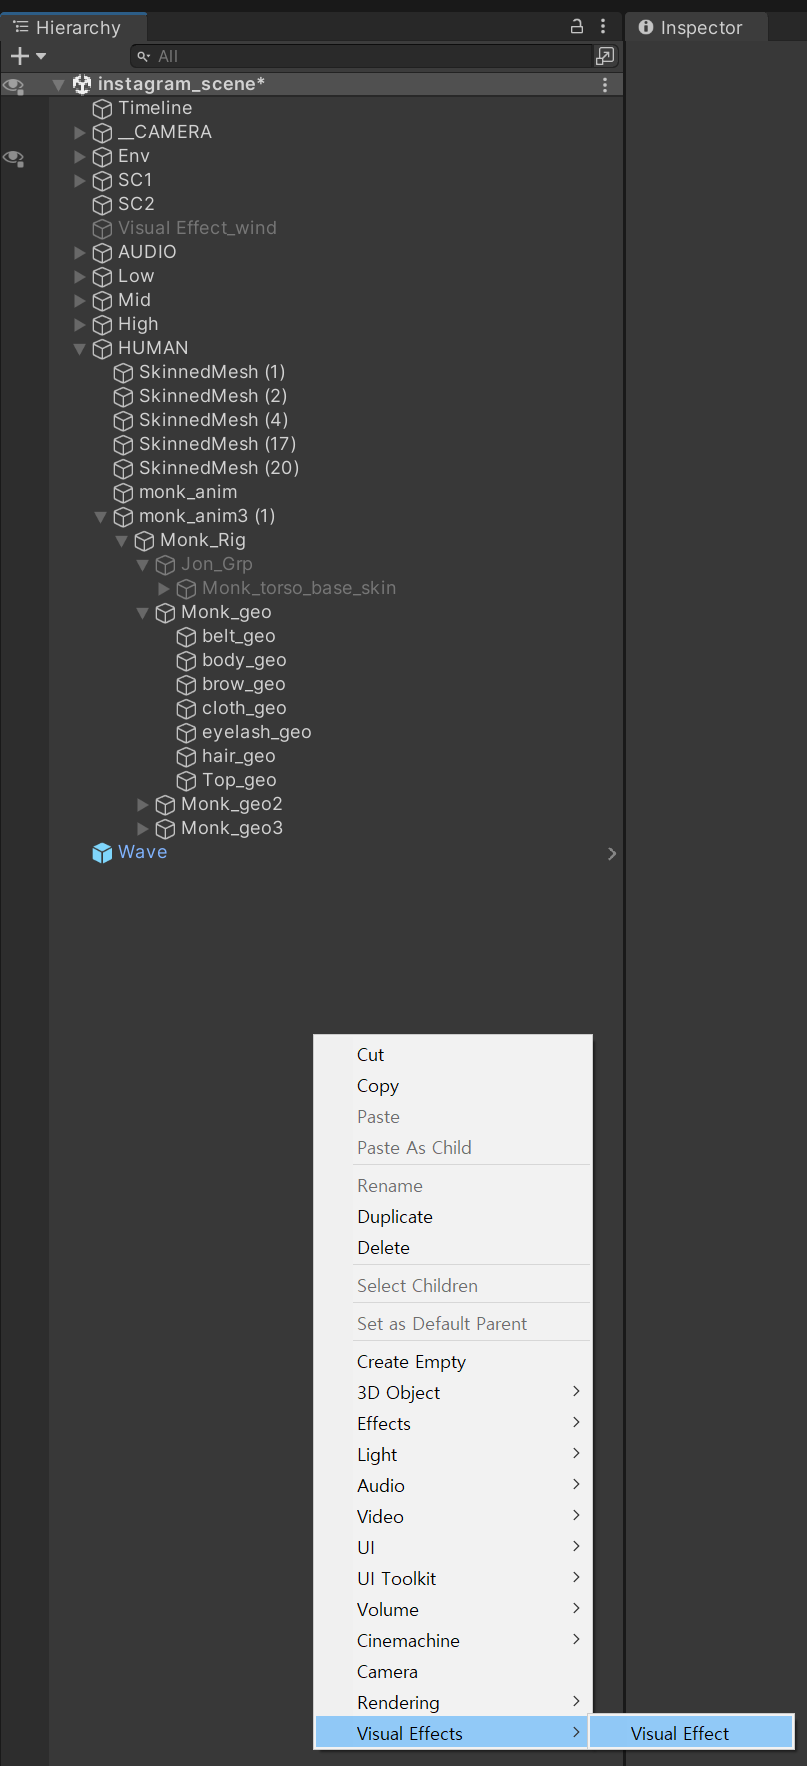Viewport: 807px width, 1766px height.
Task: Collapse the HUMAN object
Action: (x=80, y=349)
